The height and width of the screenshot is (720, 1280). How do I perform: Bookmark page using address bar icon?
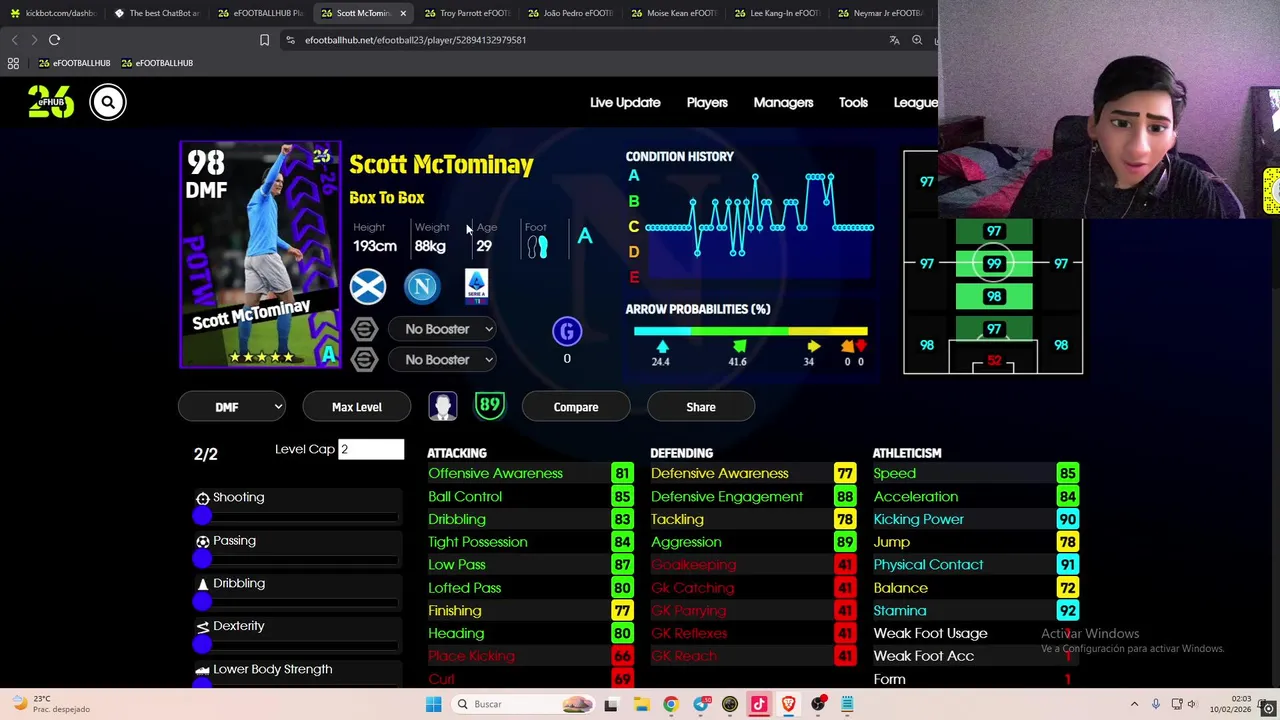264,40
